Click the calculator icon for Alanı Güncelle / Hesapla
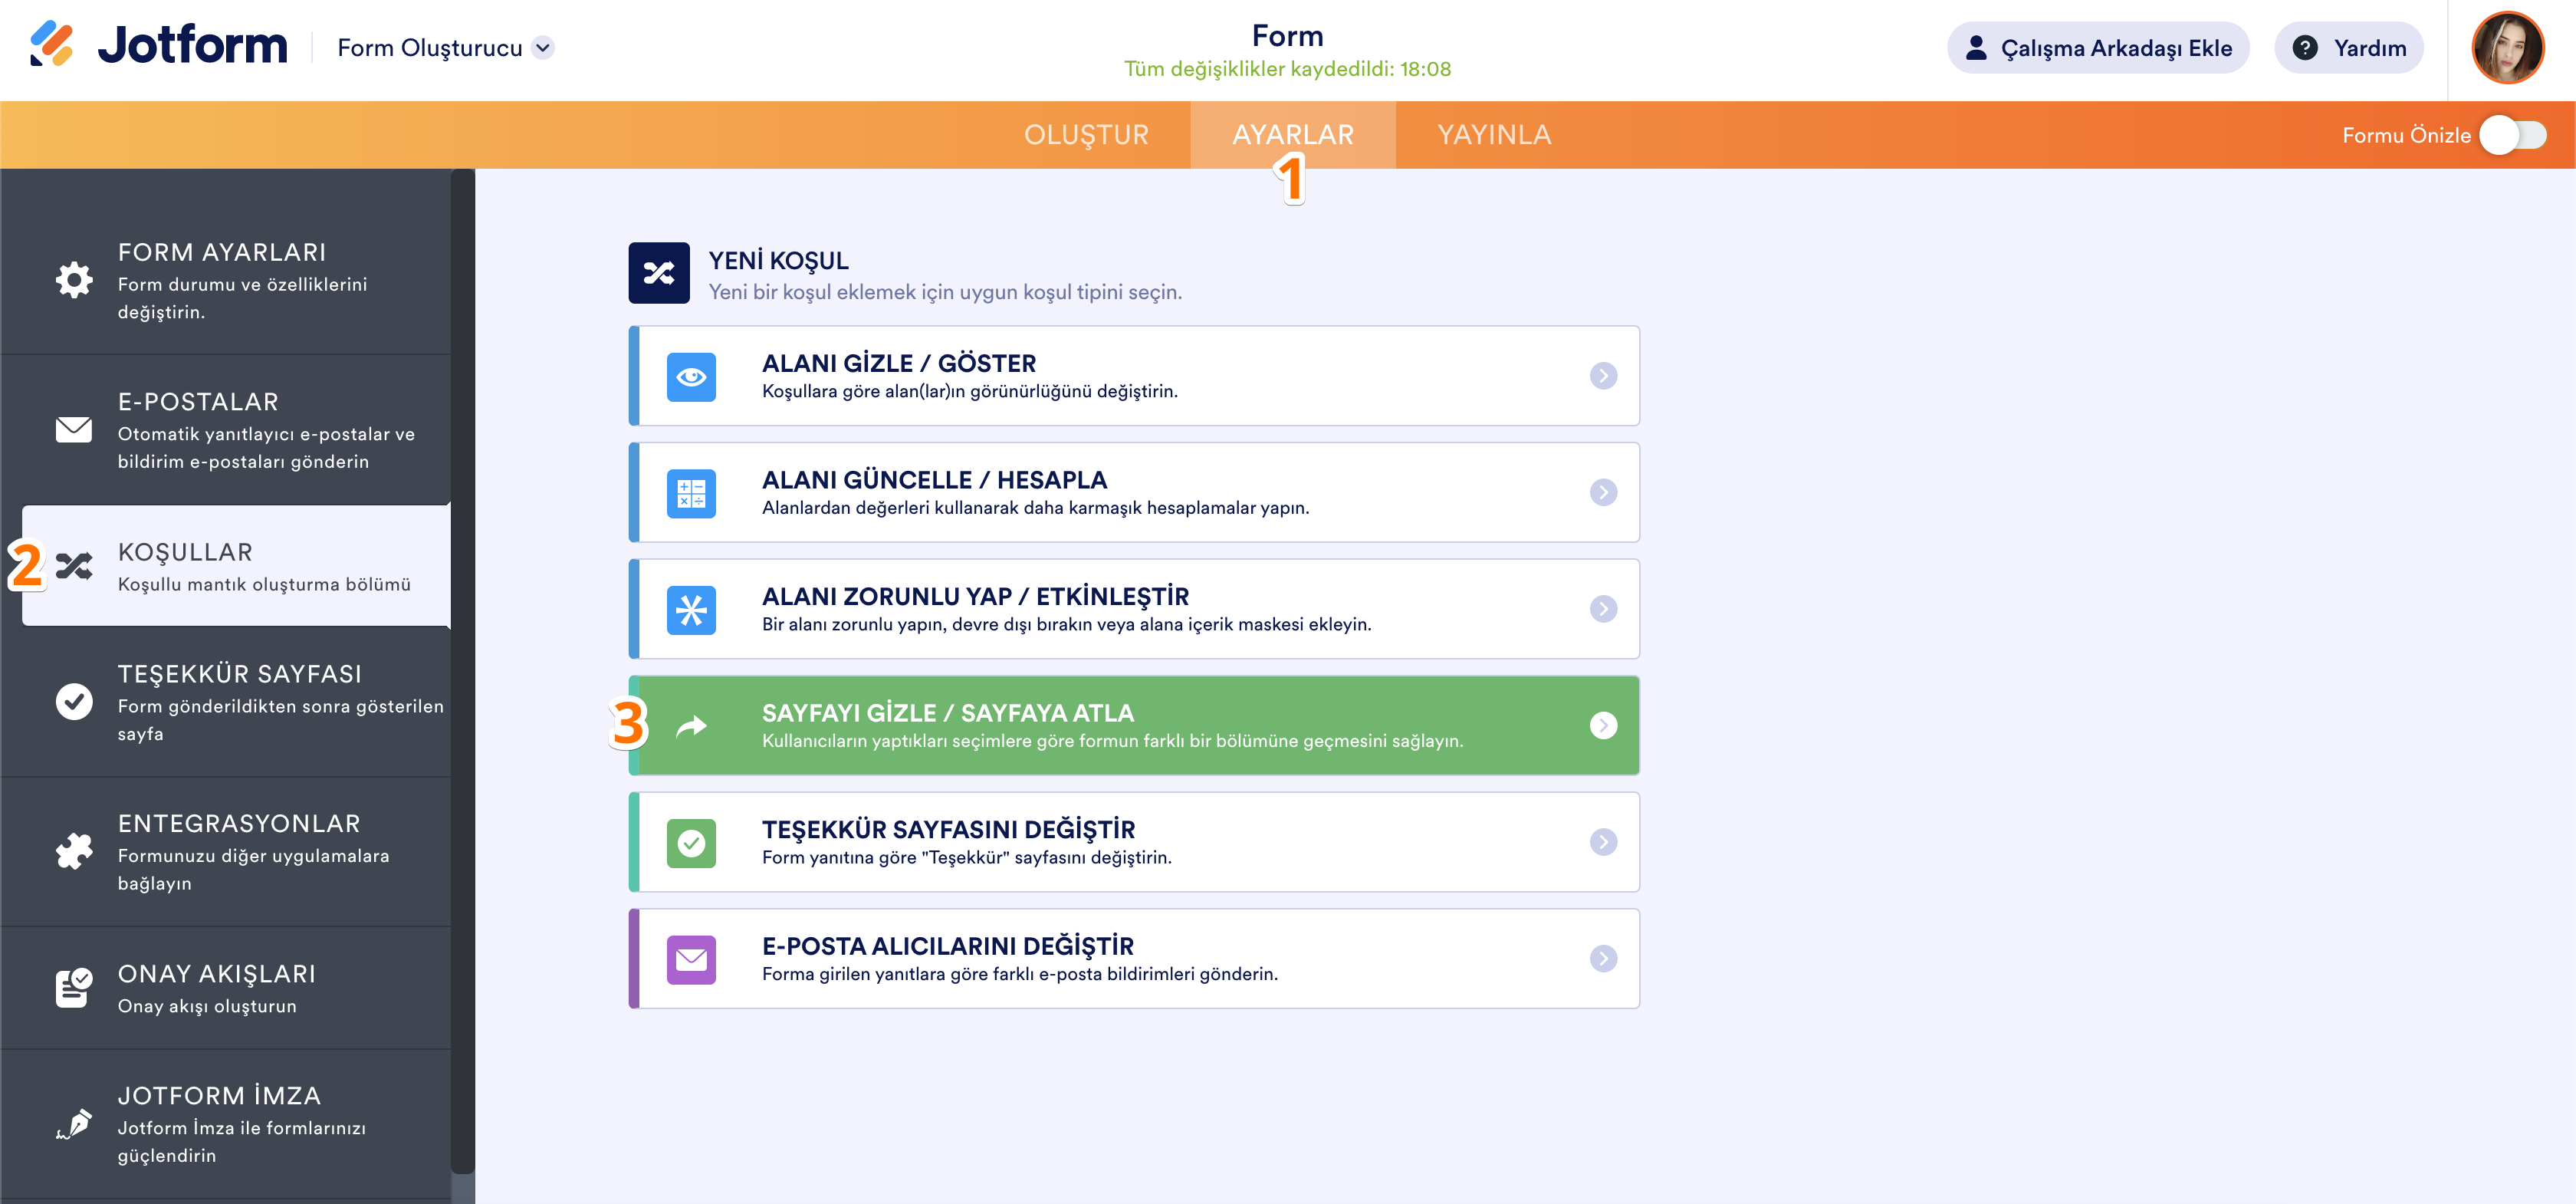The height and width of the screenshot is (1204, 2576). pyautogui.click(x=691, y=493)
